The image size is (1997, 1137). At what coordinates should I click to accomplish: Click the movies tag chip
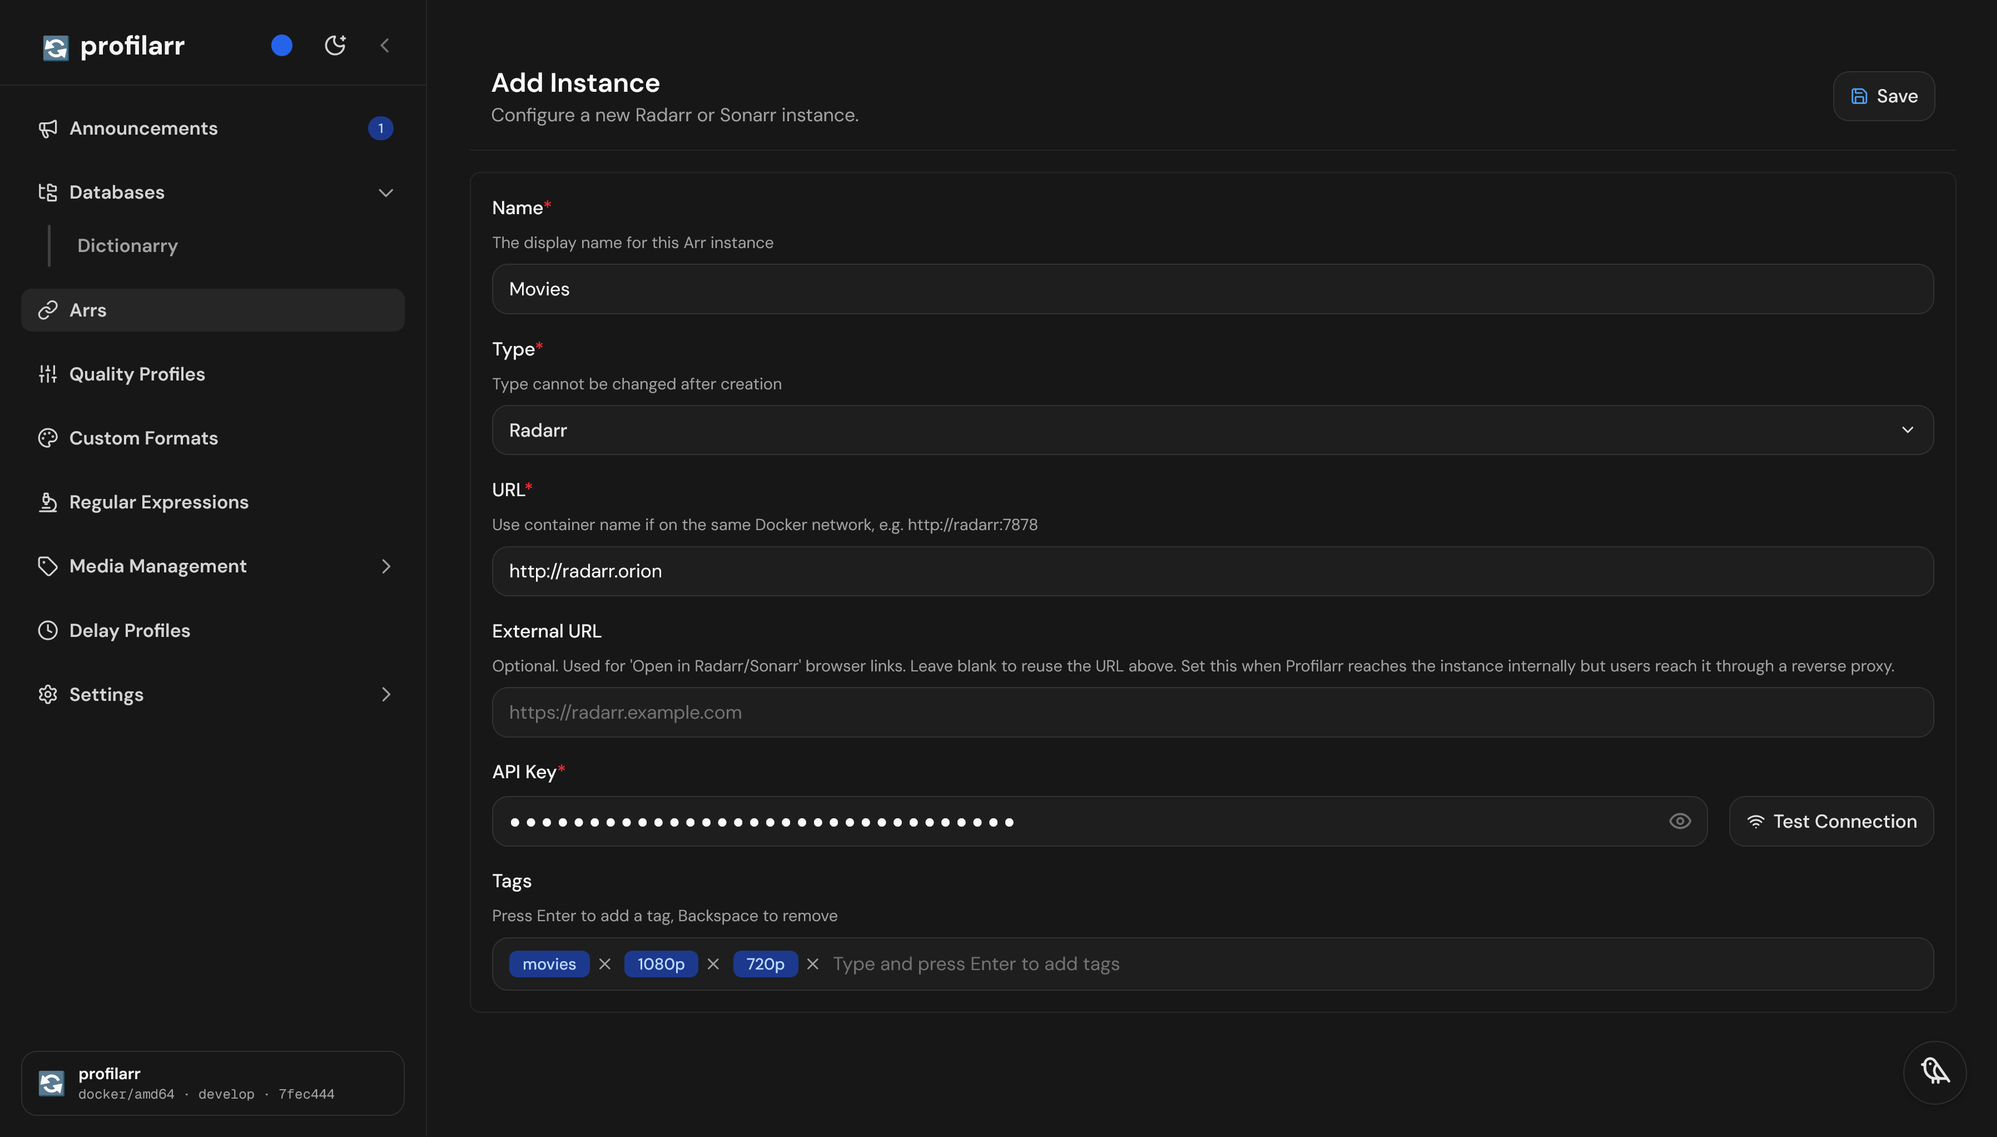tap(549, 964)
